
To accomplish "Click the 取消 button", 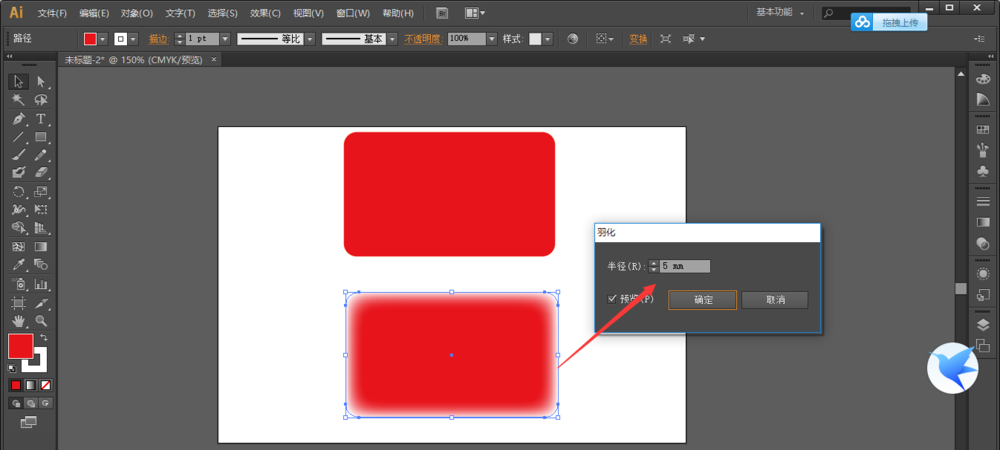I will pos(775,300).
